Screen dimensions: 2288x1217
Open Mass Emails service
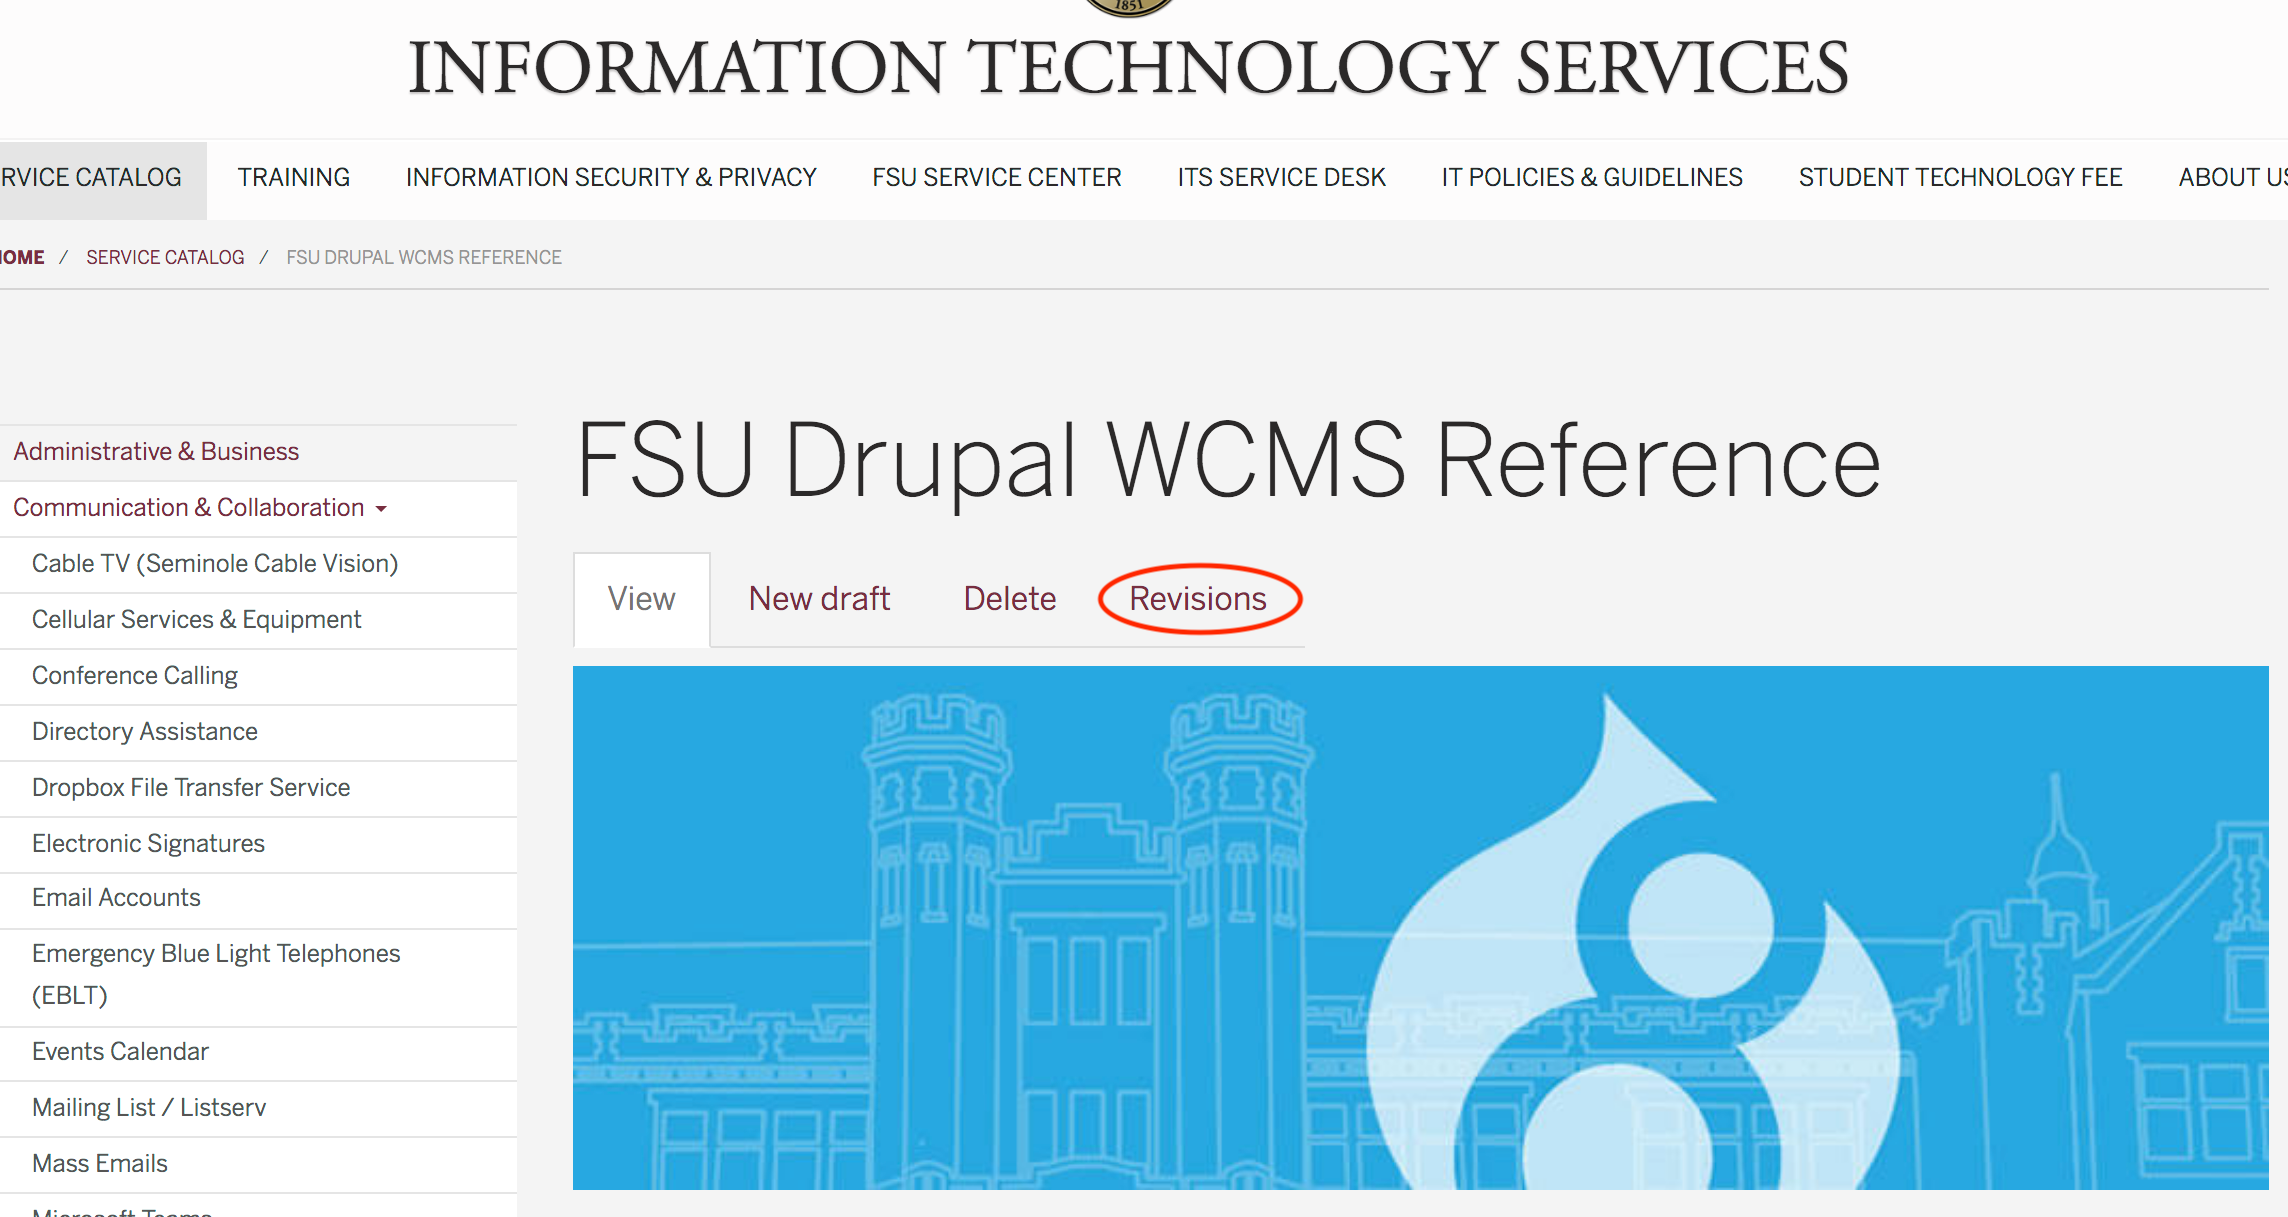(x=100, y=1164)
